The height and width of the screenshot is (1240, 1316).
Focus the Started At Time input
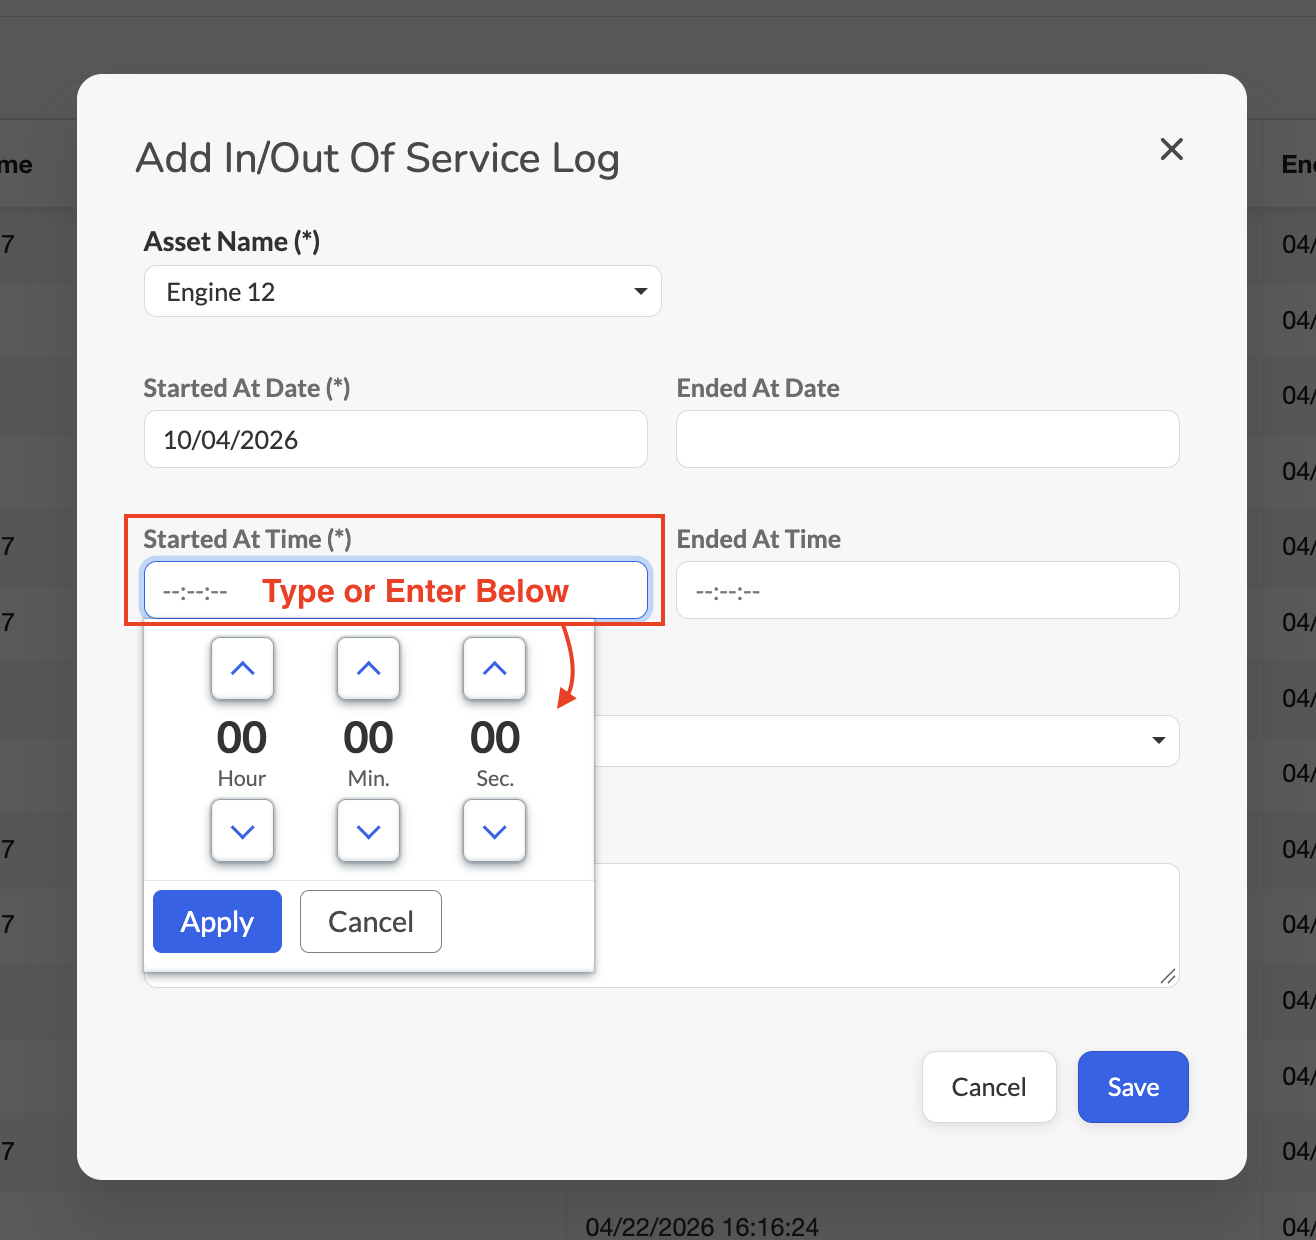396,590
